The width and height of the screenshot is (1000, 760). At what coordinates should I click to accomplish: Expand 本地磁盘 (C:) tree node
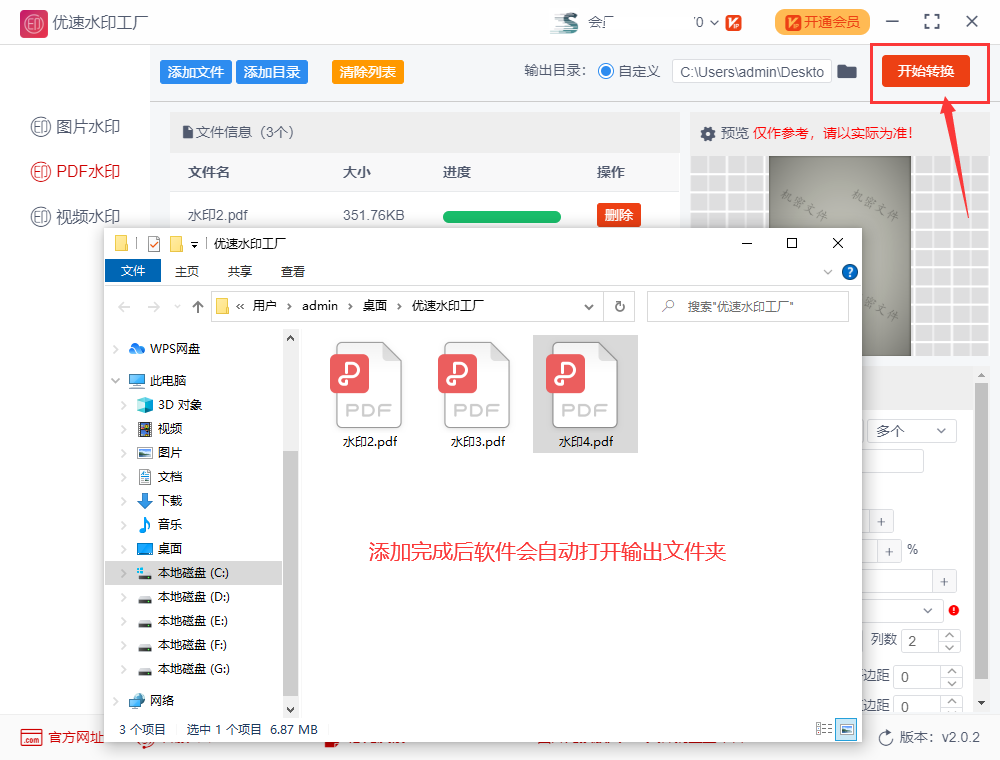[x=124, y=573]
